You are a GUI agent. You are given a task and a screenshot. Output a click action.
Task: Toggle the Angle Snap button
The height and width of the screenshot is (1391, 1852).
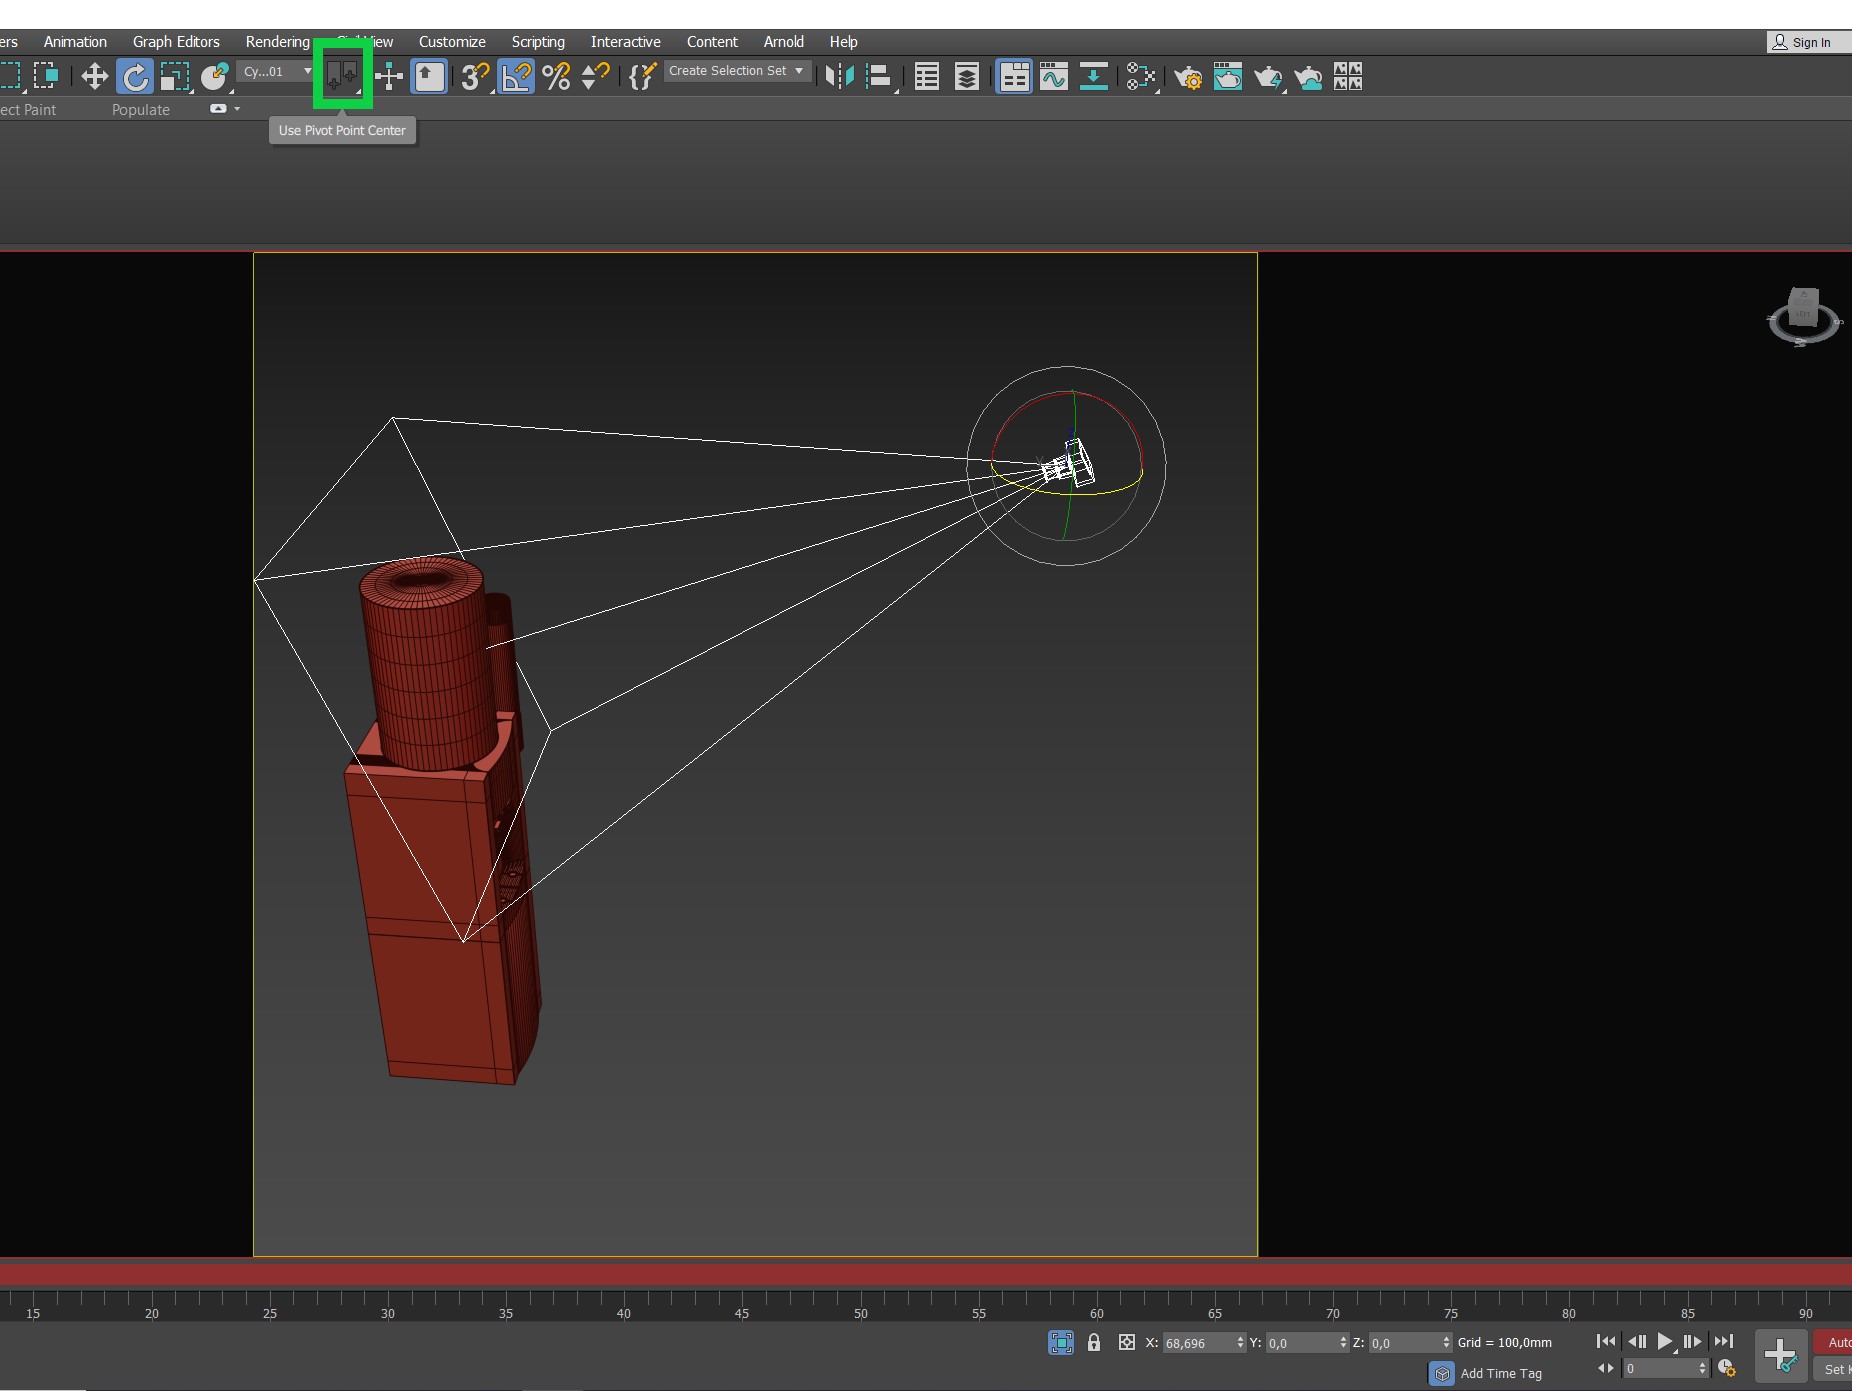(516, 76)
